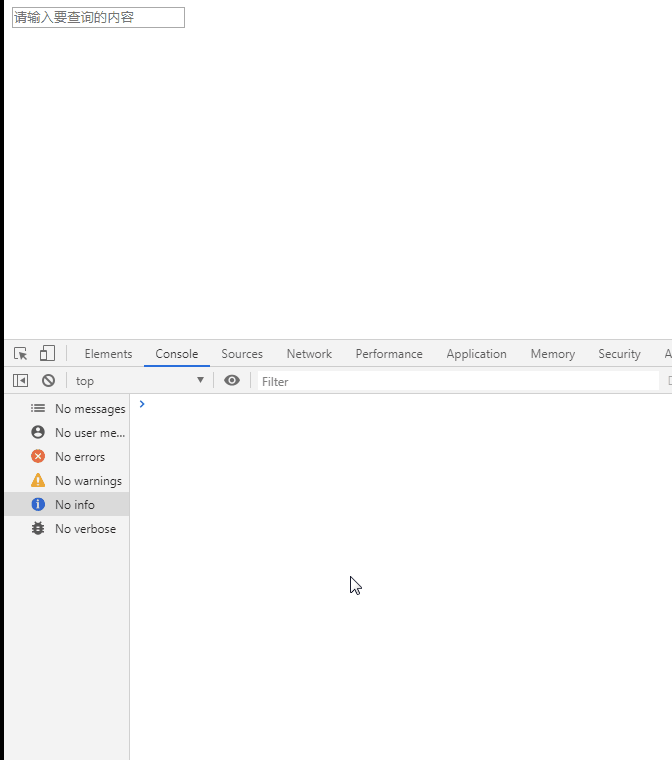Image resolution: width=672 pixels, height=760 pixels.
Task: Open live expression with the eye icon
Action: click(x=232, y=380)
